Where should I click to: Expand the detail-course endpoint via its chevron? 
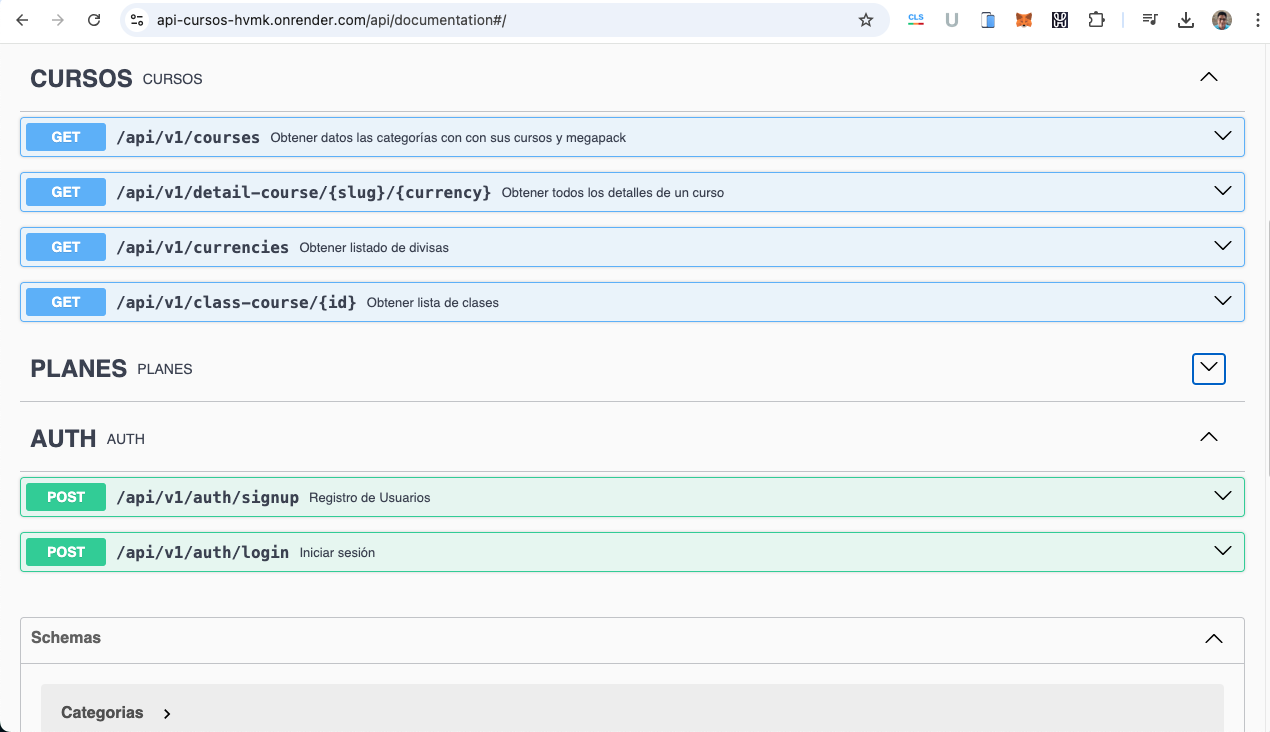1222,191
